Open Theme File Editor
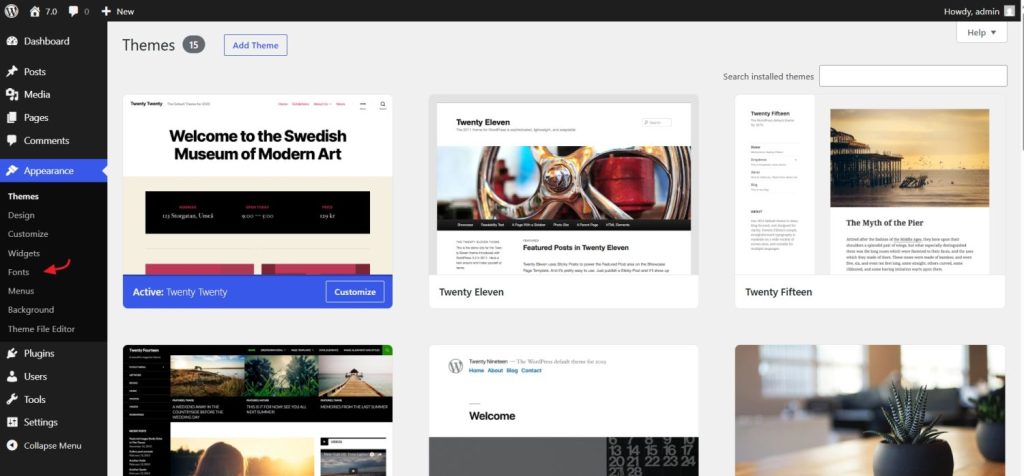This screenshot has height=476, width=1024. [41, 329]
